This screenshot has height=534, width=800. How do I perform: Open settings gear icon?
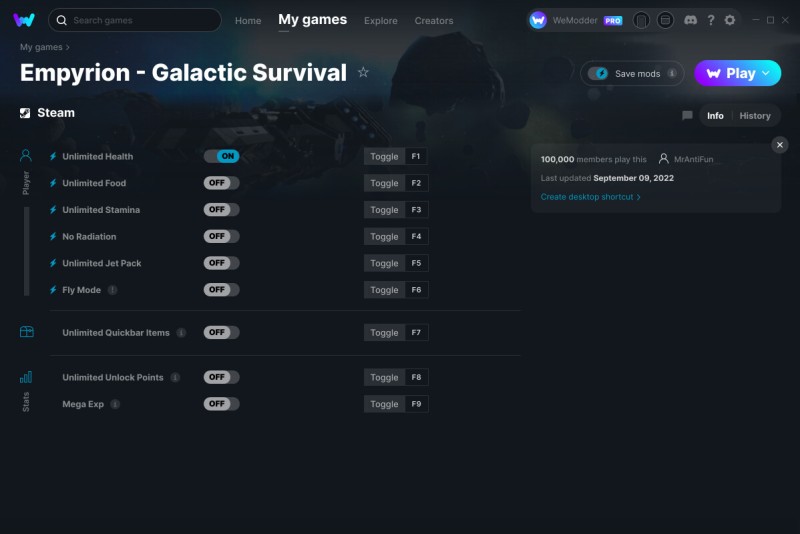pos(730,20)
